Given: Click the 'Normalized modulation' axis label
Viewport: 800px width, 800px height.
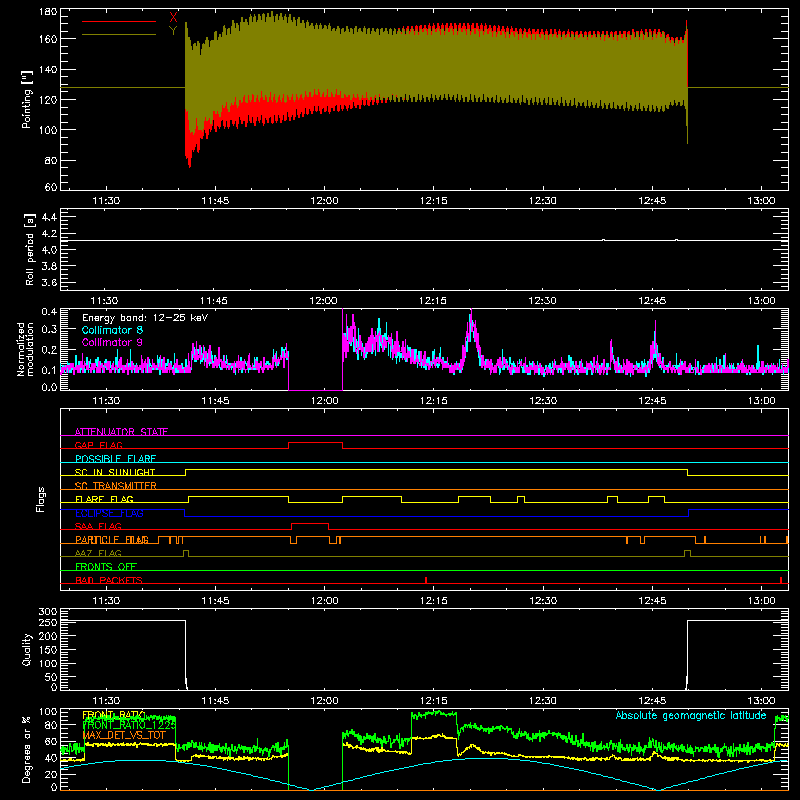Looking at the screenshot, I should pos(25,349).
